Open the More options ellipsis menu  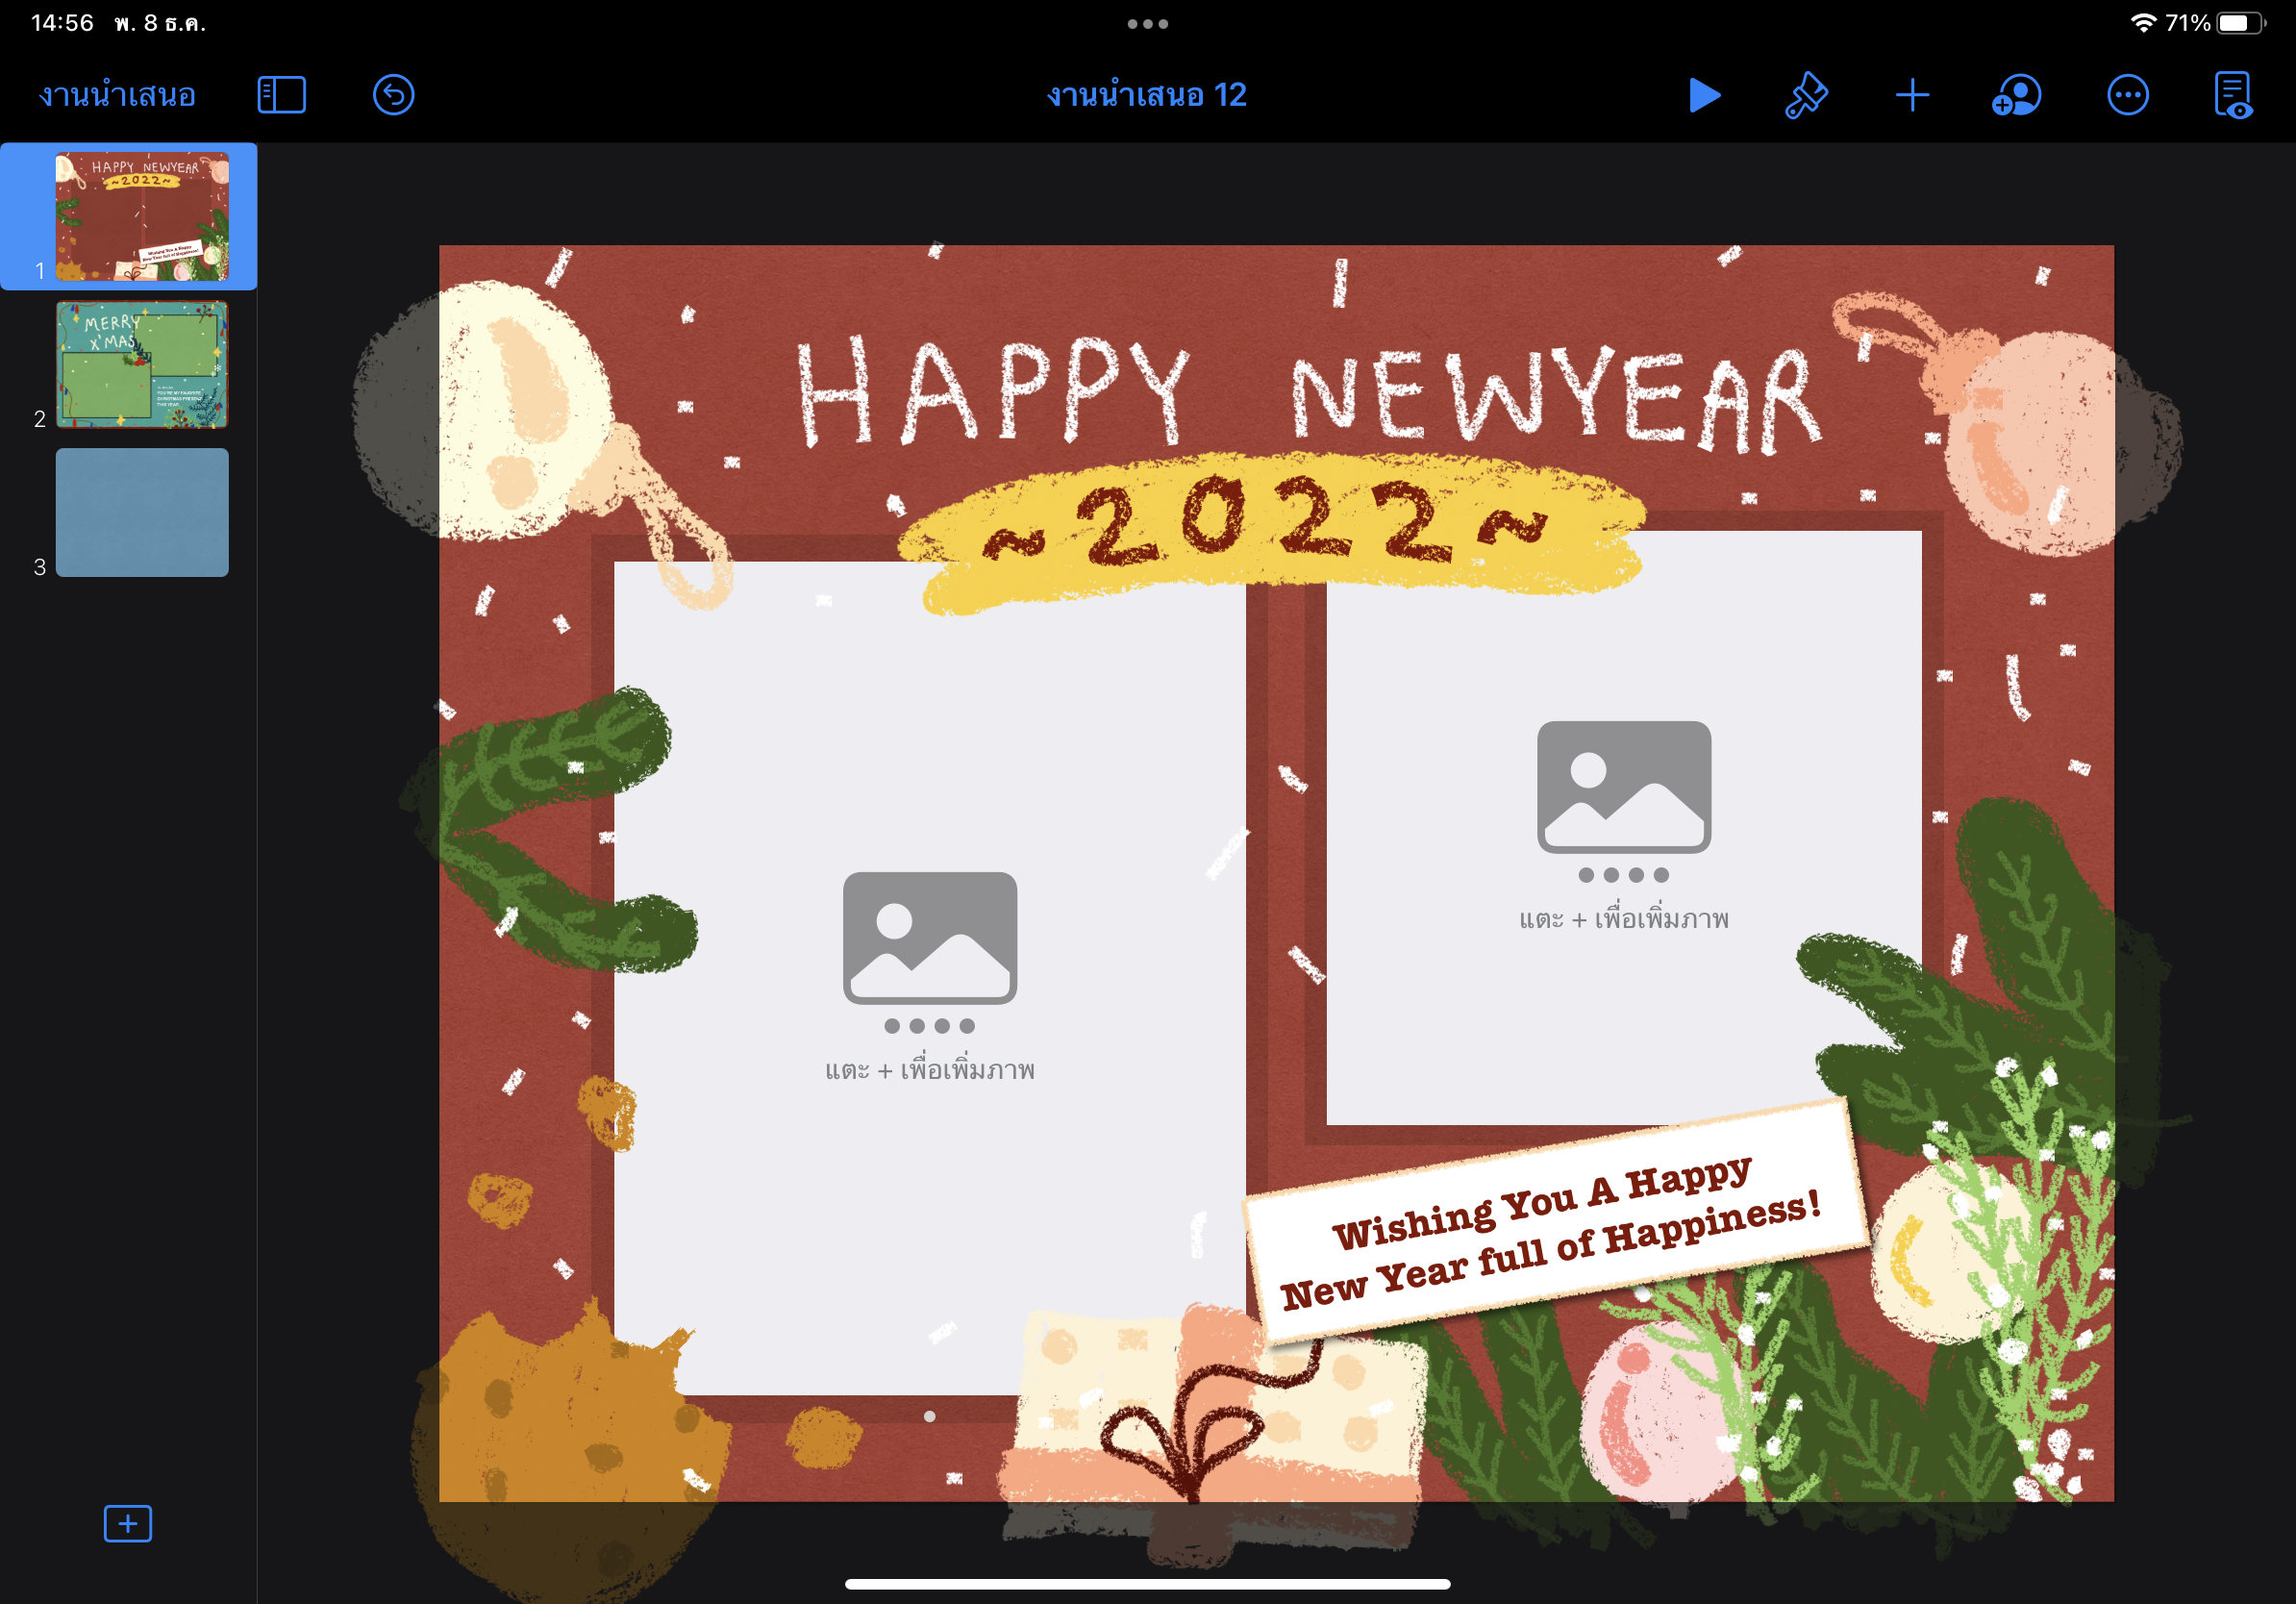pos(2127,95)
